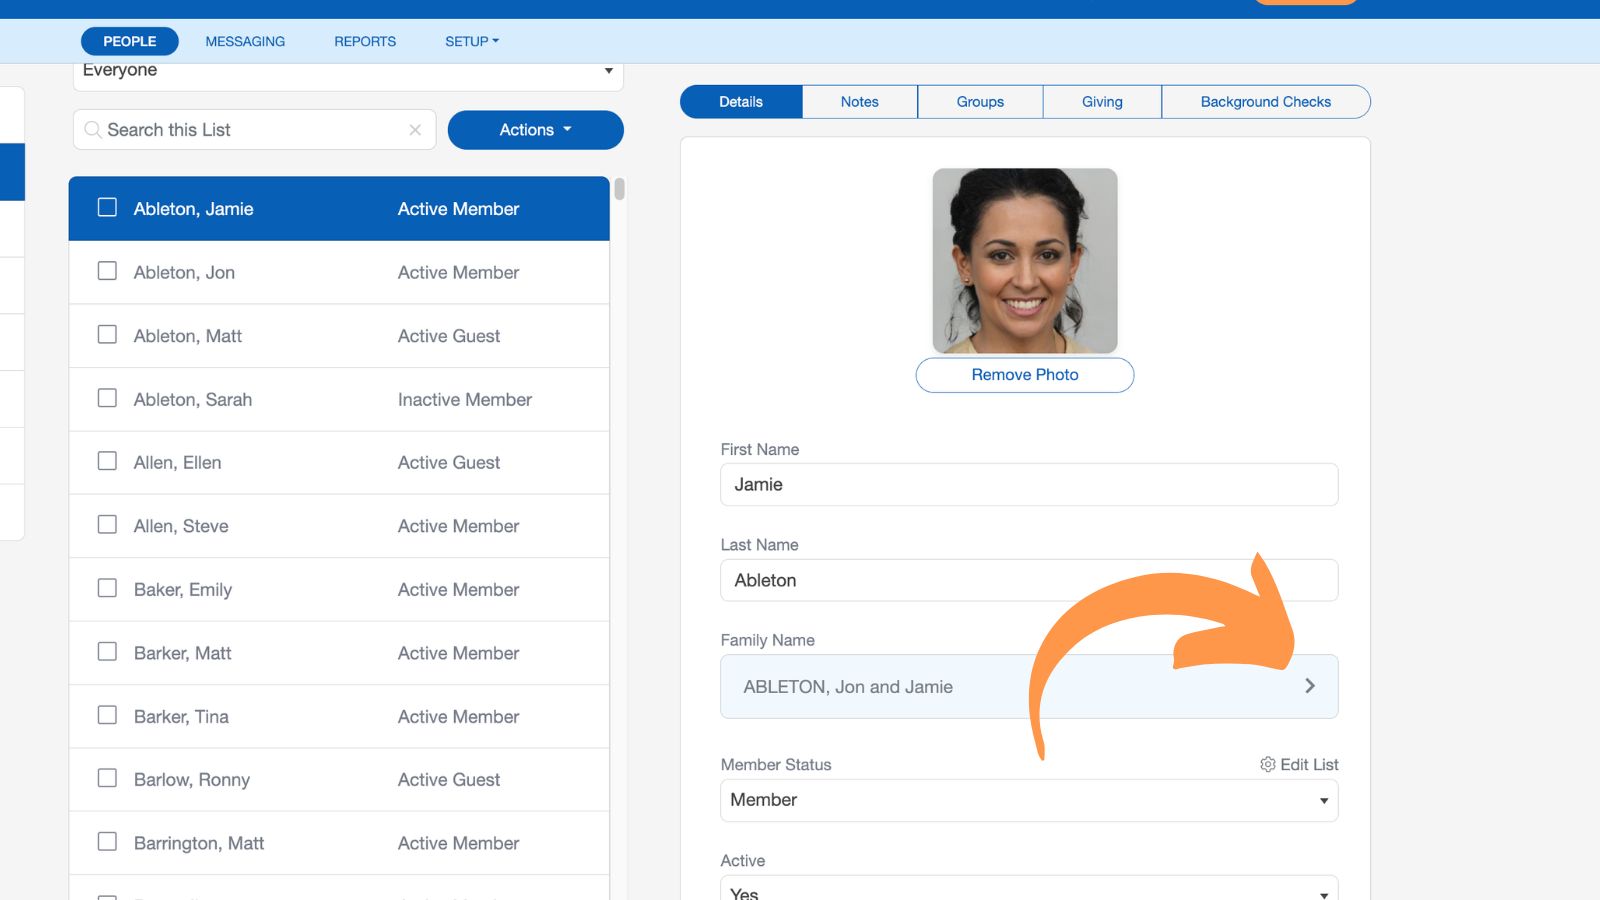Open family via the chevron arrow icon
Screen dimensions: 1600x900
[x=1309, y=686]
